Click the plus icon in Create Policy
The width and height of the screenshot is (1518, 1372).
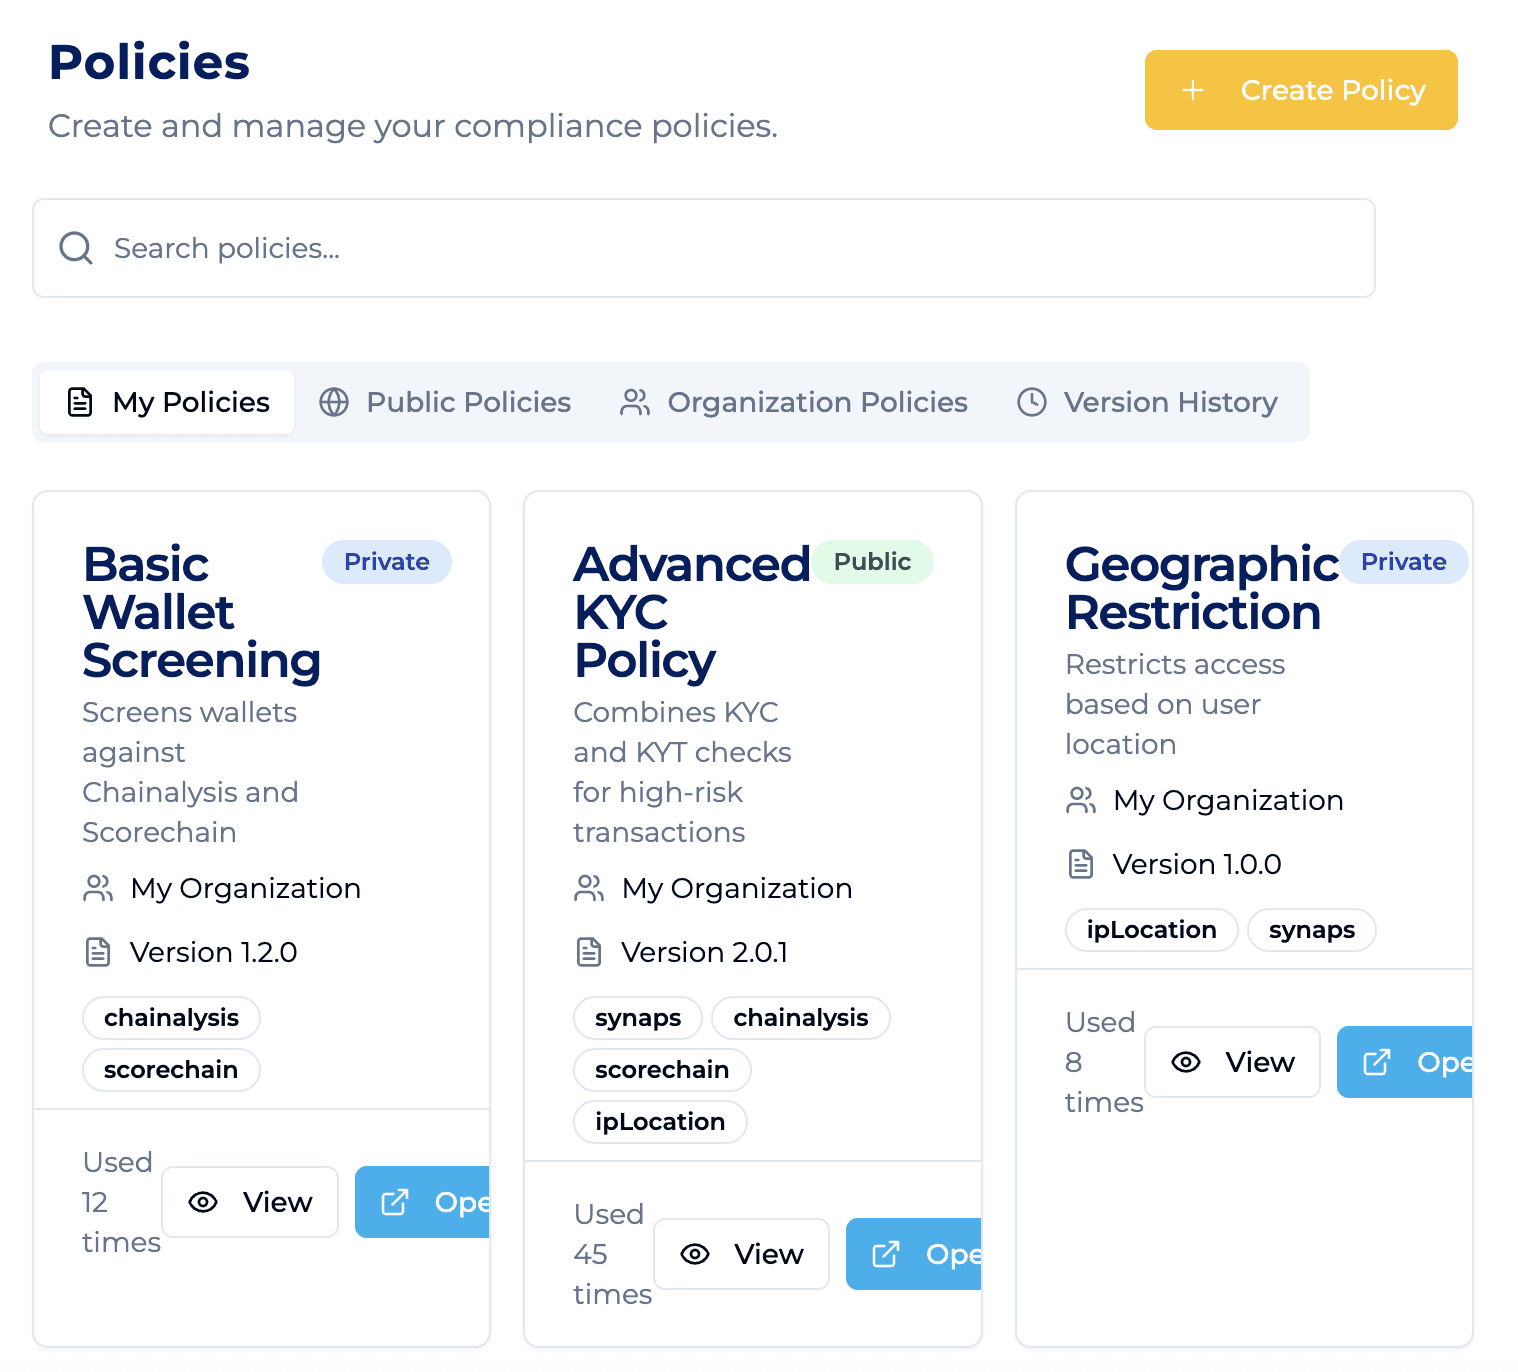1192,91
